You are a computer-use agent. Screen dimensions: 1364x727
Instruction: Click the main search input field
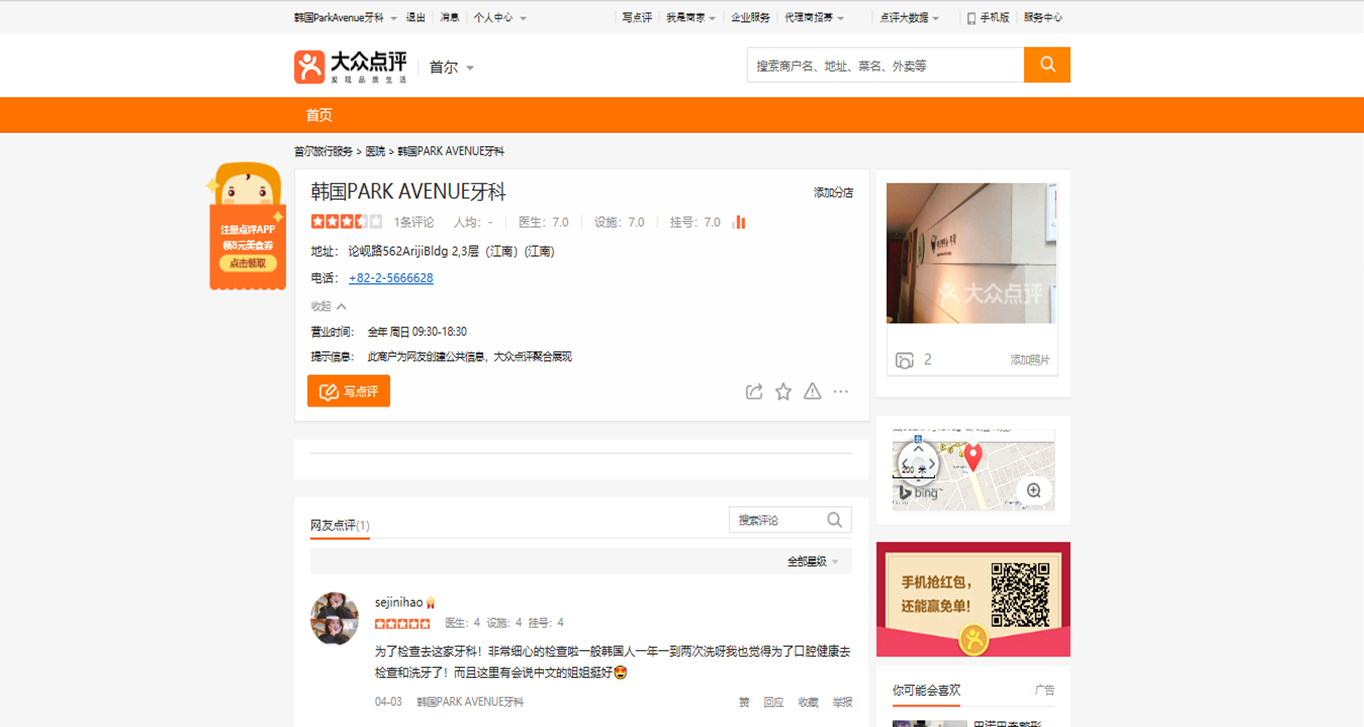click(x=884, y=65)
